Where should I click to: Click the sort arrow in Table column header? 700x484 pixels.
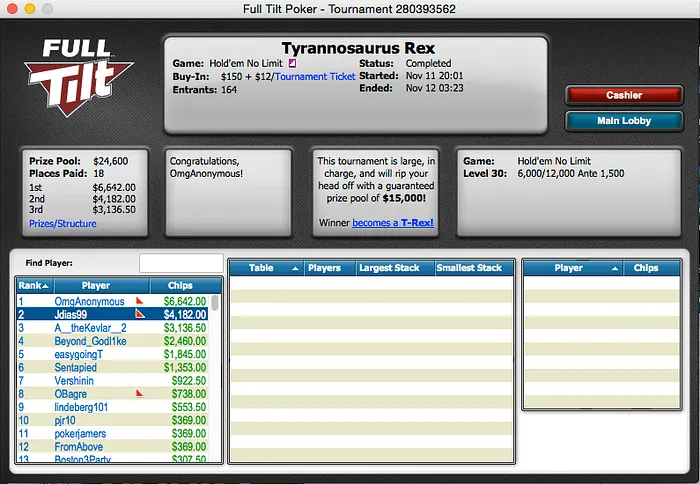pyautogui.click(x=295, y=268)
